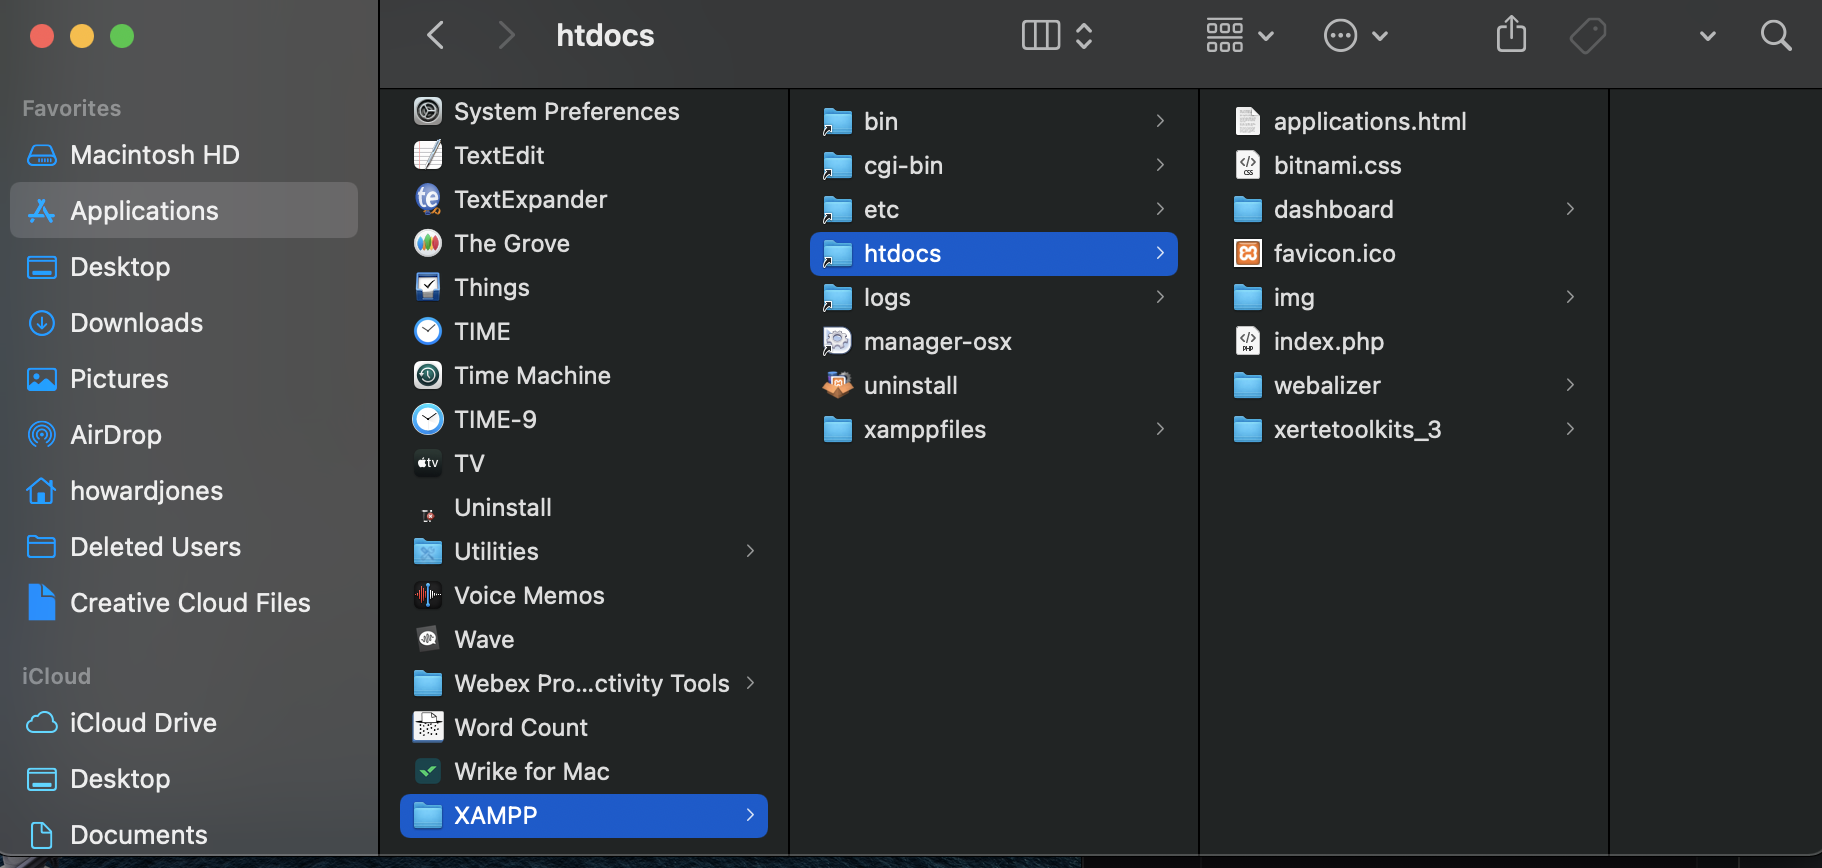Viewport: 1822px width, 868px height.
Task: Expand the dashboard folder chevron
Action: click(1570, 209)
